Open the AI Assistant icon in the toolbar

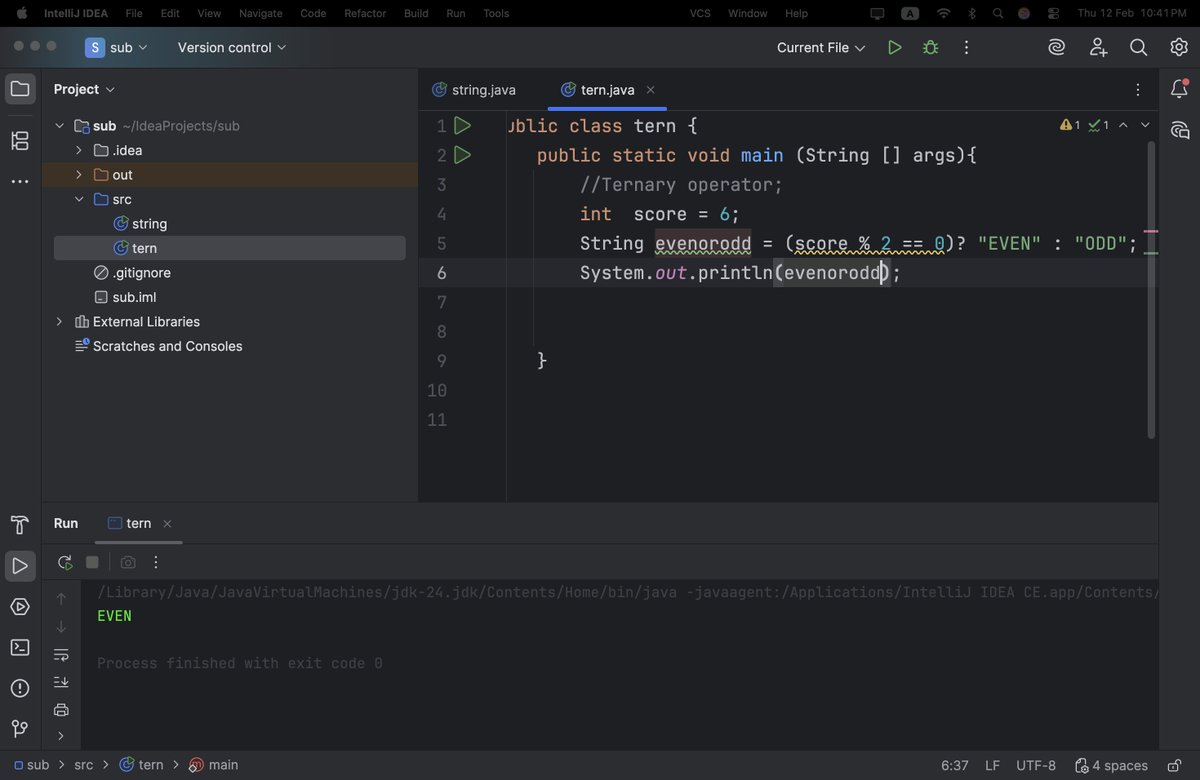point(1057,47)
